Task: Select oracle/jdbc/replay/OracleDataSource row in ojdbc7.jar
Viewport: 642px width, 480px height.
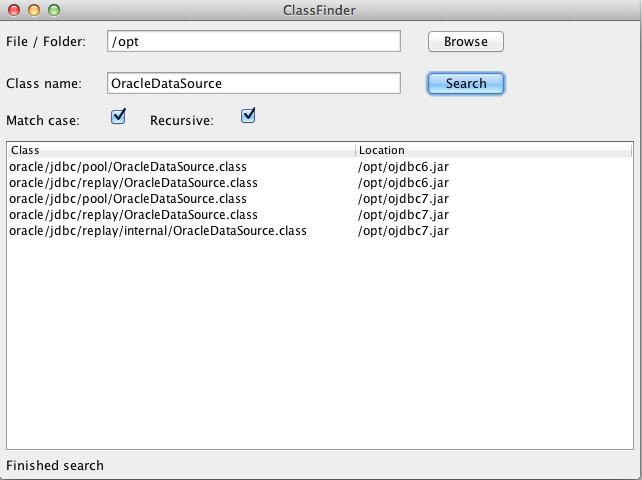Action: pyautogui.click(x=320, y=215)
